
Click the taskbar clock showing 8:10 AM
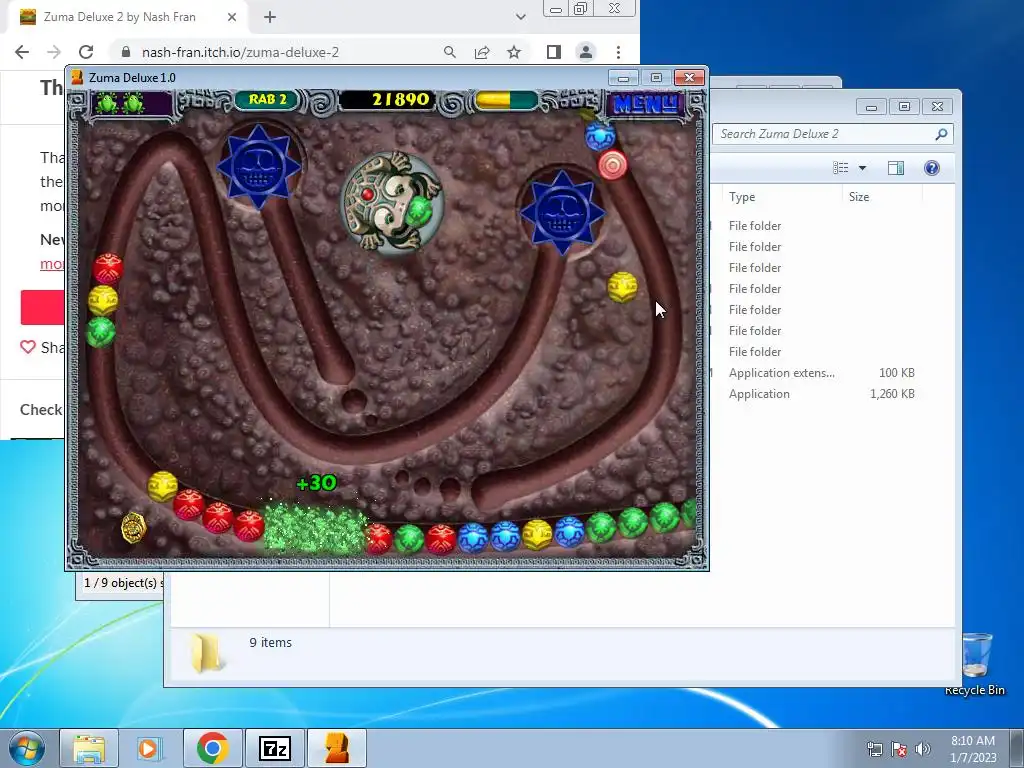tap(973, 748)
